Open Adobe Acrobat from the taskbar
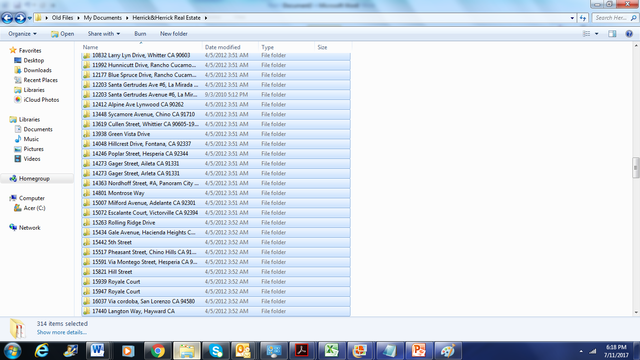 tap(302, 351)
